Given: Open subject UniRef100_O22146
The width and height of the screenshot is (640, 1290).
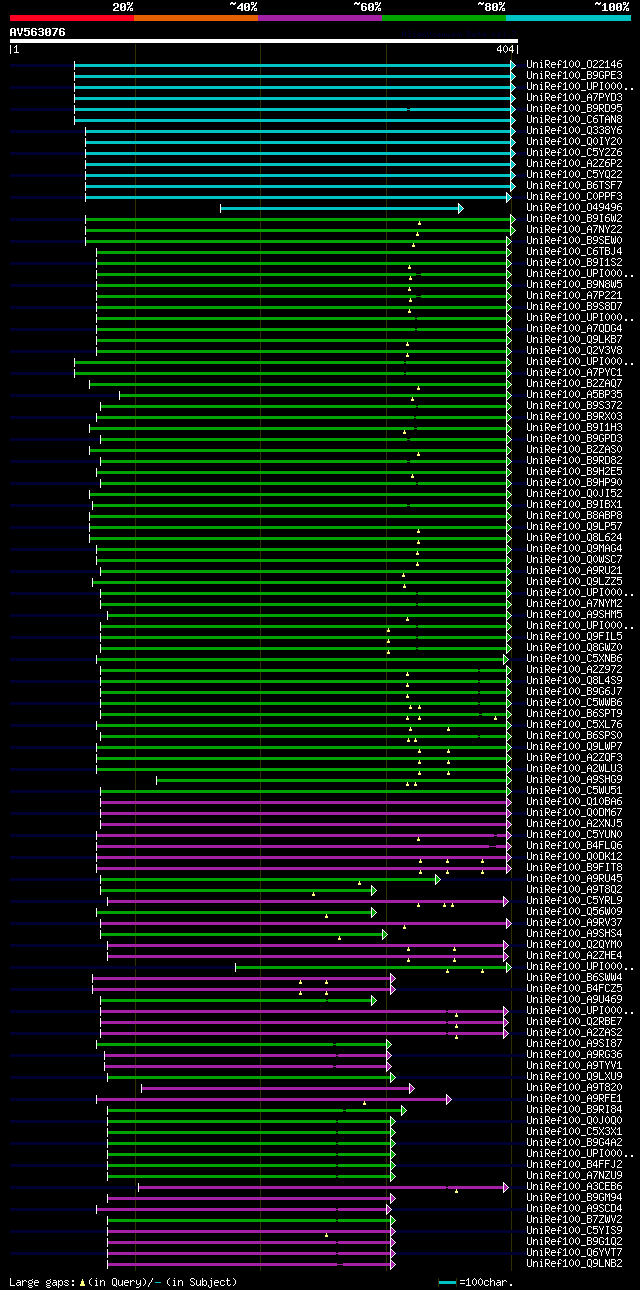Looking at the screenshot, I should point(574,64).
